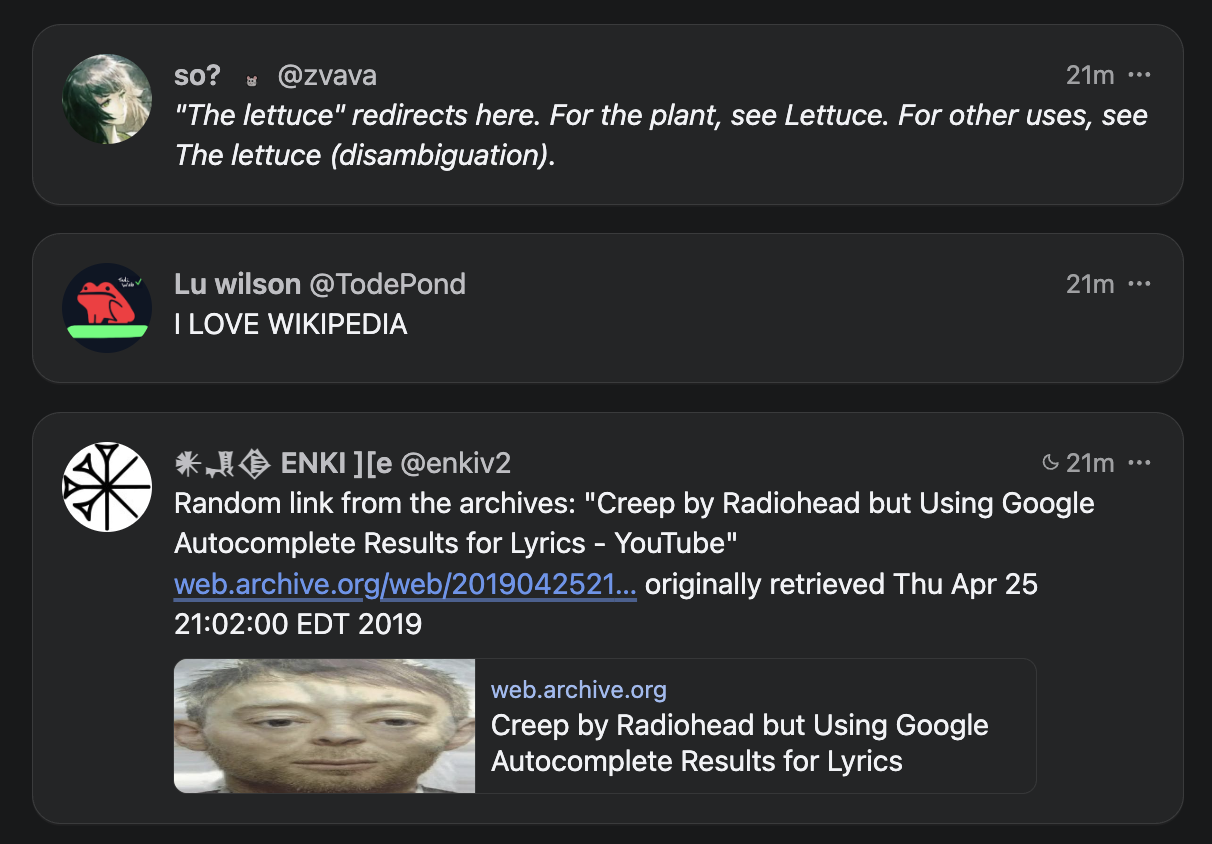Image resolution: width=1212 pixels, height=844 pixels.
Task: Click ENKI's black-and-white symbol avatar
Action: pyautogui.click(x=107, y=487)
